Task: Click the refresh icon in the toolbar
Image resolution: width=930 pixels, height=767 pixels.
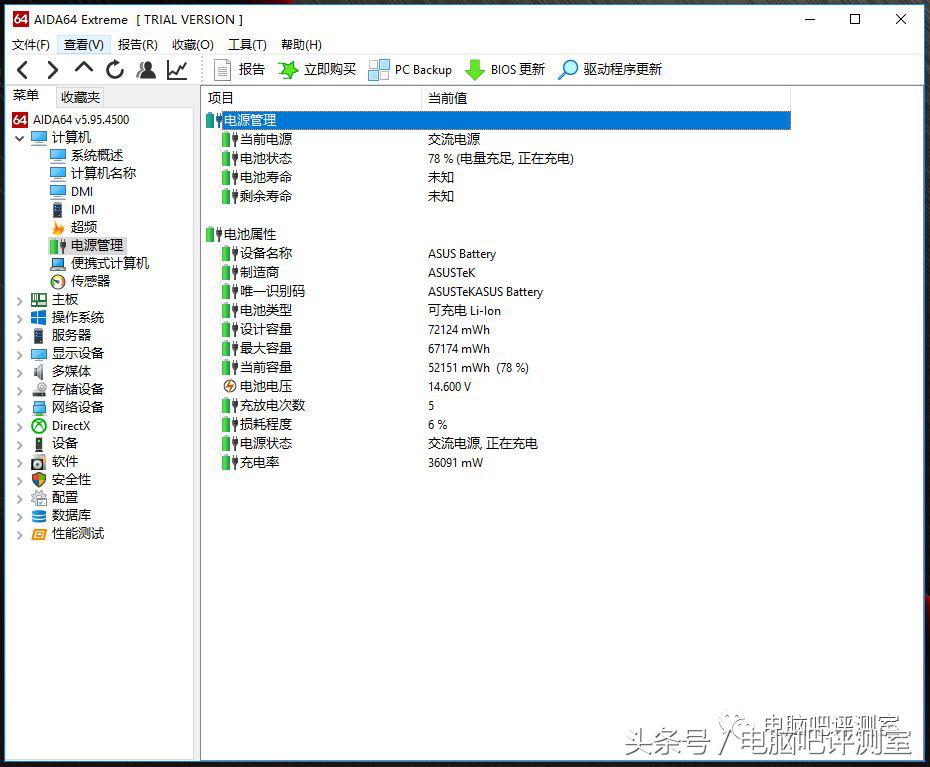Action: click(114, 69)
